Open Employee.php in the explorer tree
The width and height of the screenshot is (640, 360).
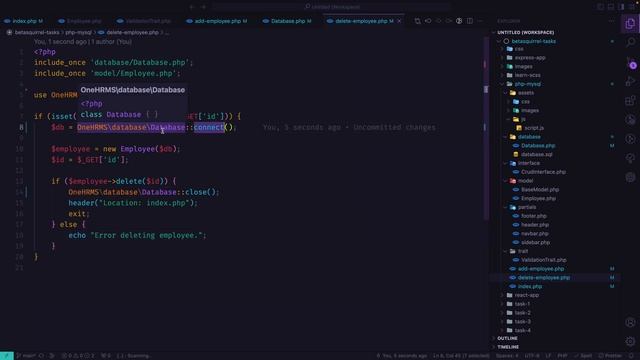538,198
